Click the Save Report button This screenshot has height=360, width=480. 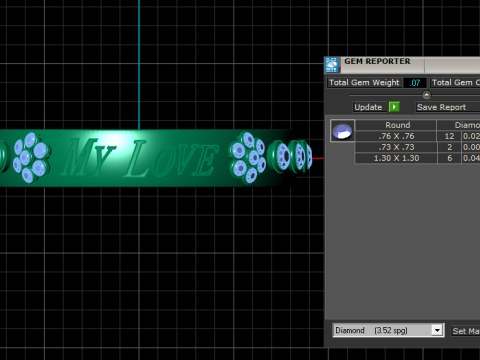coord(448,107)
